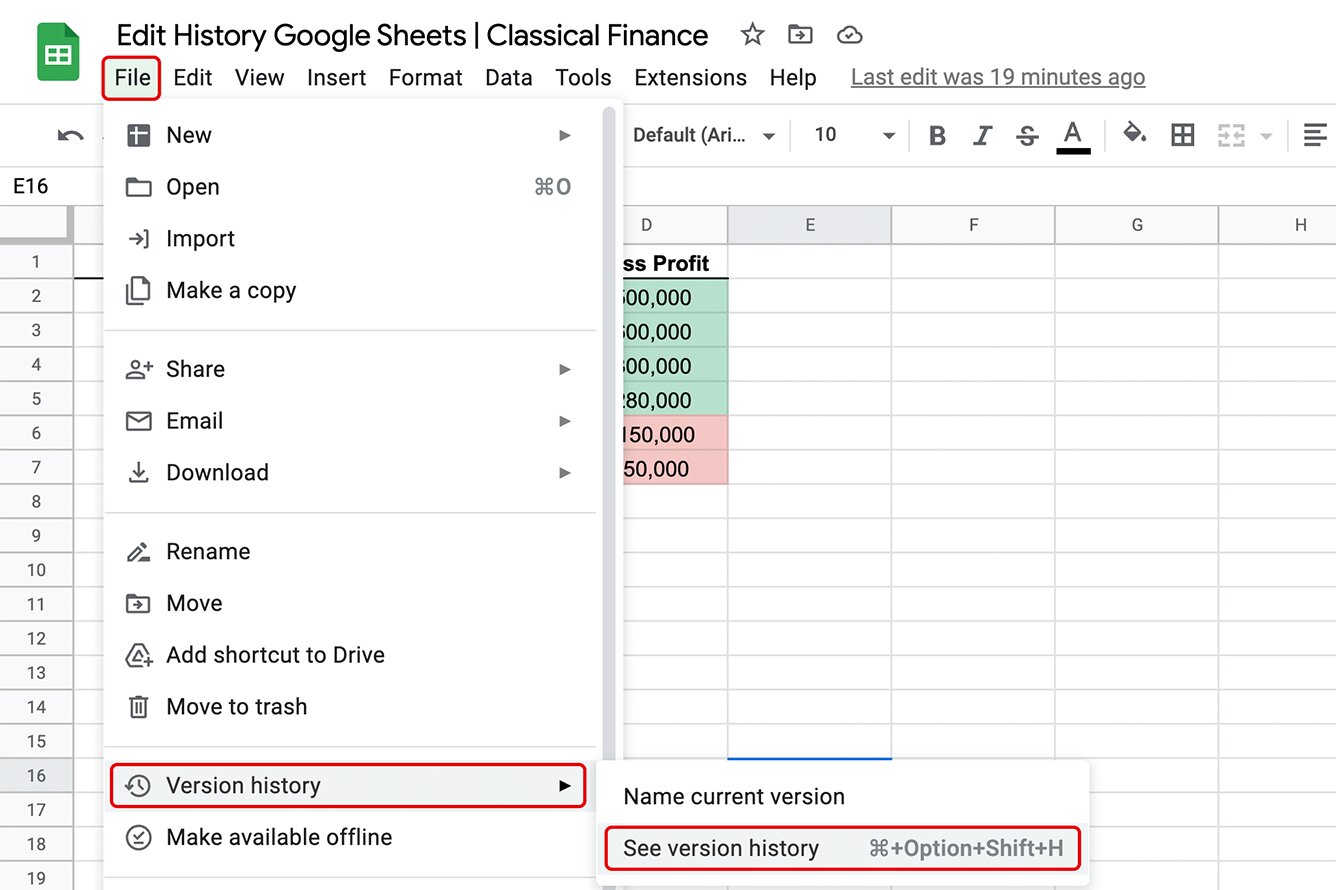Open the borders formatting icon
1336x890 pixels.
click(x=1182, y=135)
